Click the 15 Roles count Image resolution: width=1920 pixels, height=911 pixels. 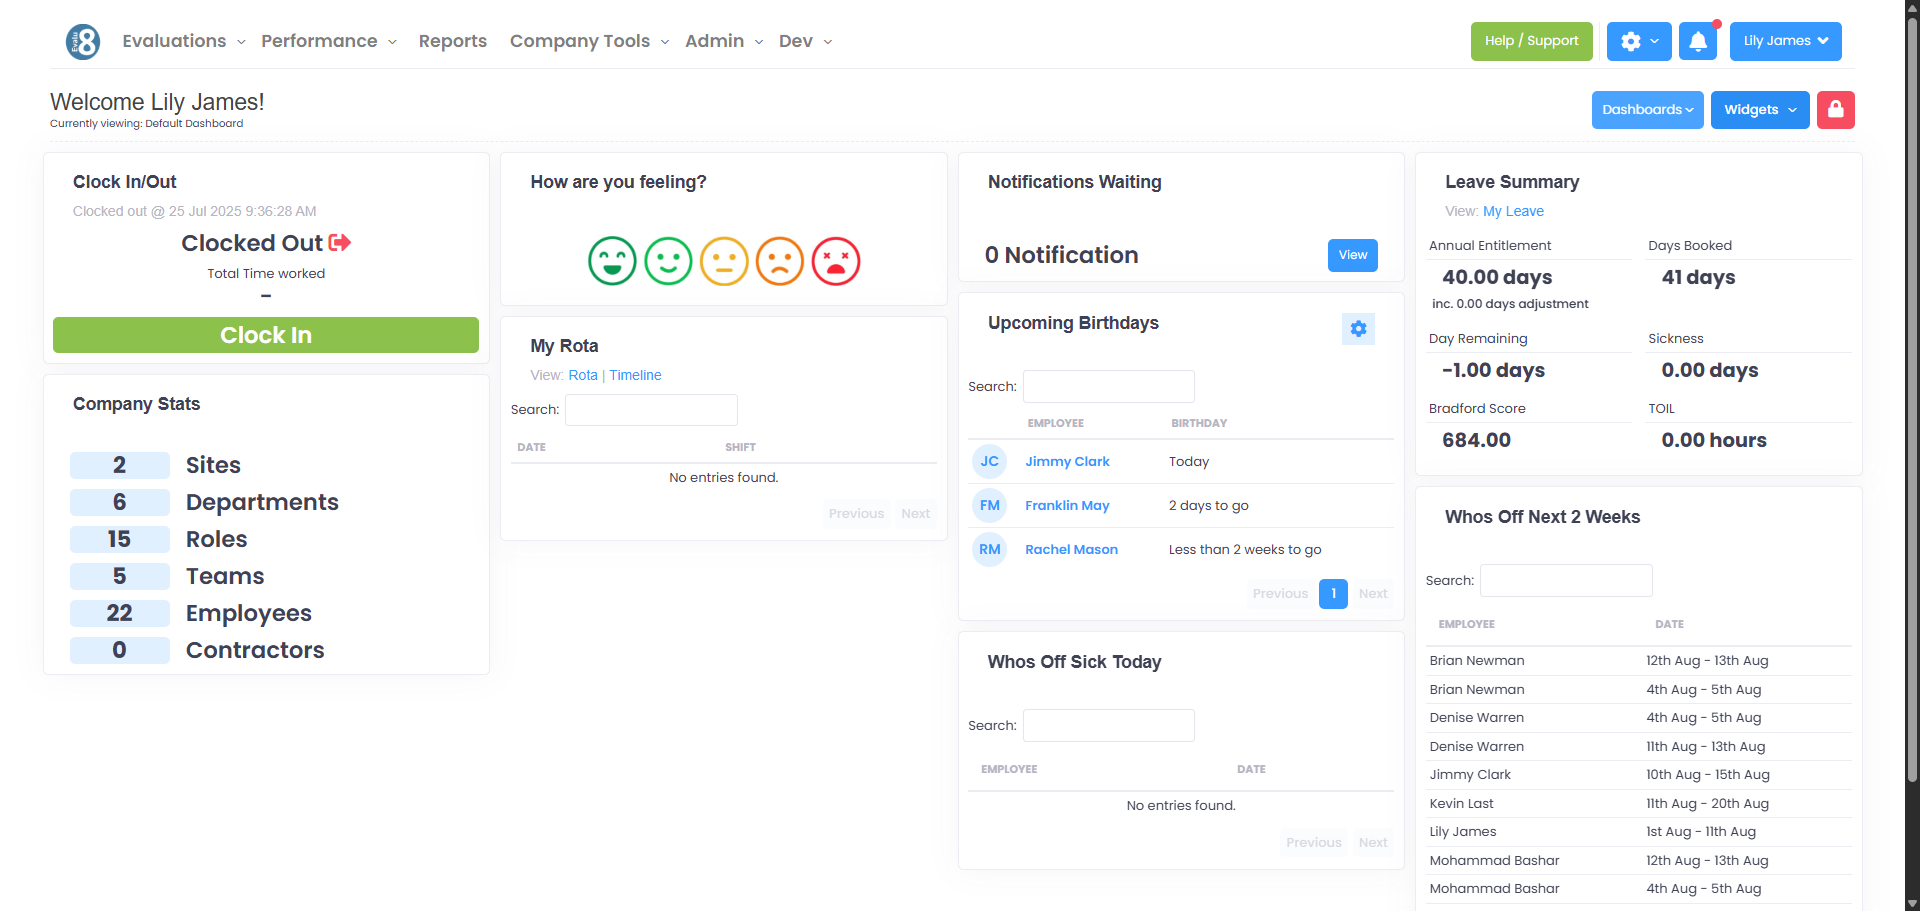(x=120, y=539)
